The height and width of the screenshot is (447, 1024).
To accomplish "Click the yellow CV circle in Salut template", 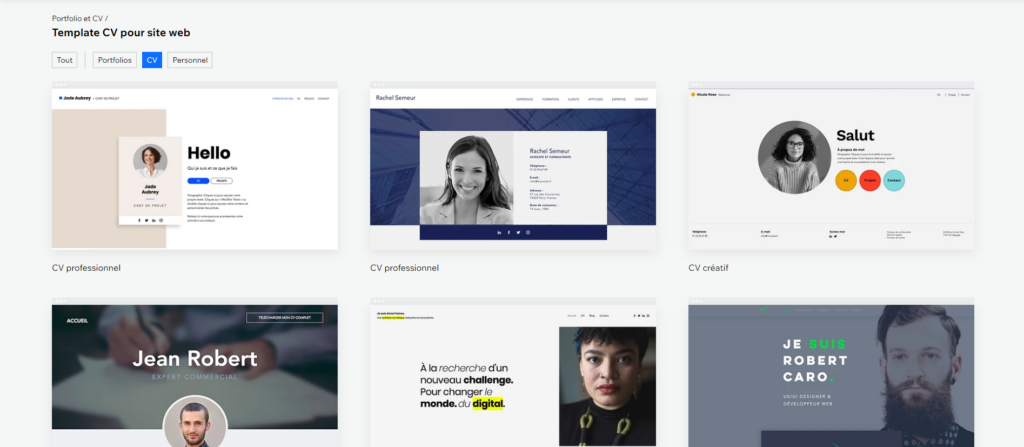I will 845,181.
